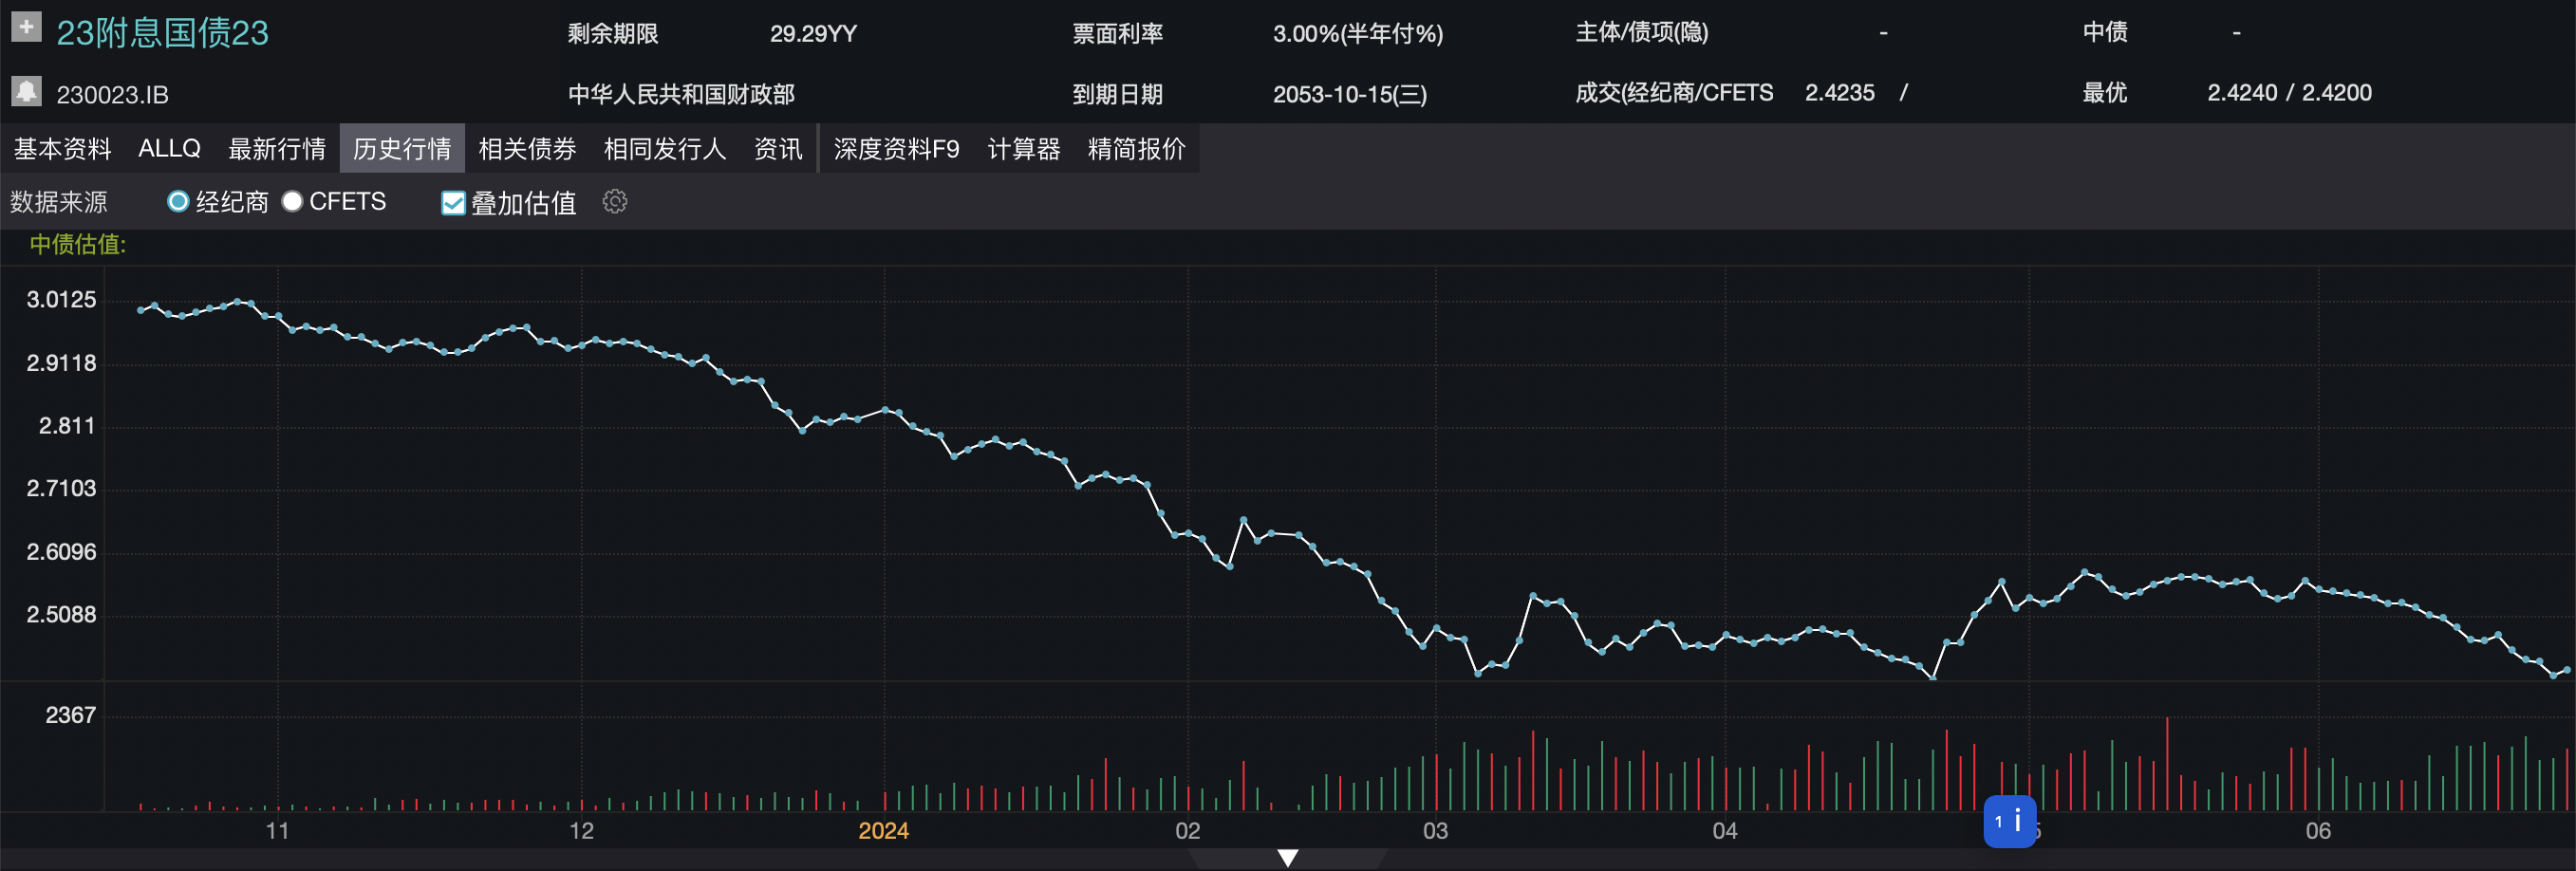Switch to 基本资料 tab
The image size is (2576, 871).
(x=62, y=149)
